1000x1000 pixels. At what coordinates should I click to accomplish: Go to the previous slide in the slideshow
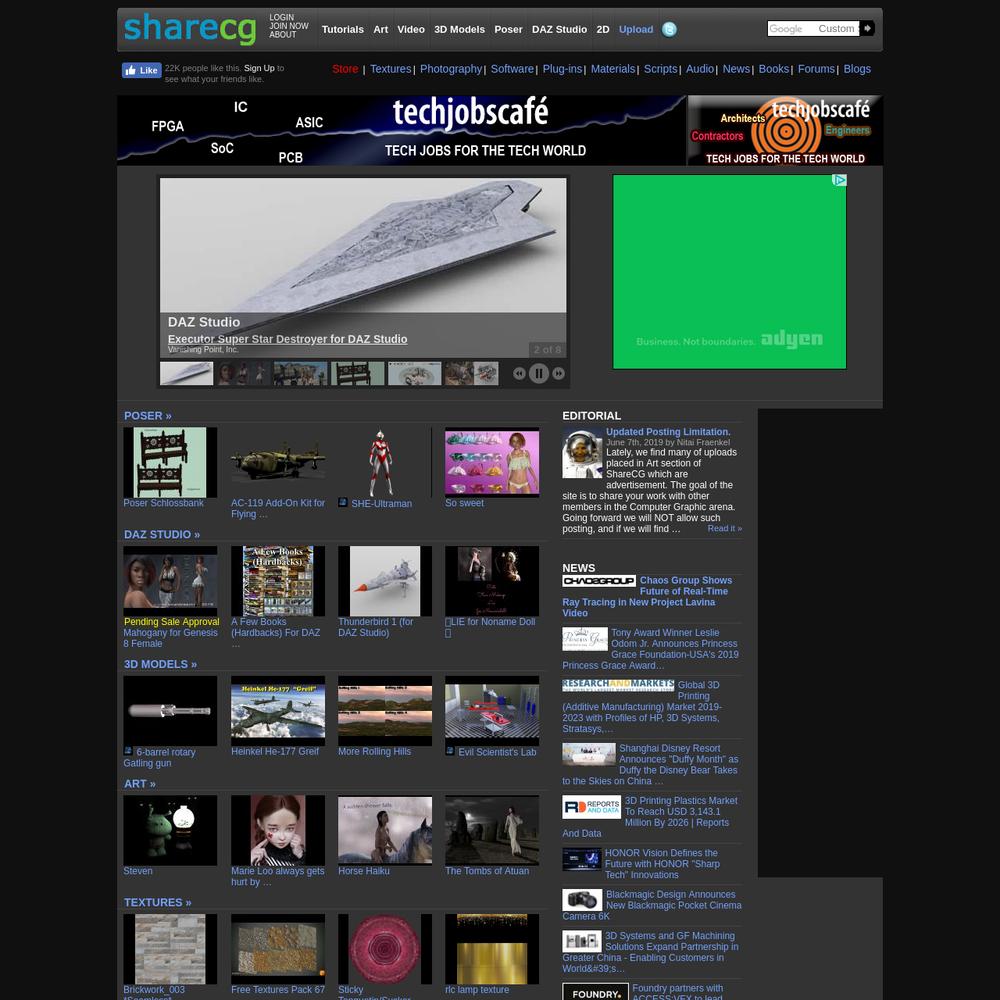tap(519, 374)
